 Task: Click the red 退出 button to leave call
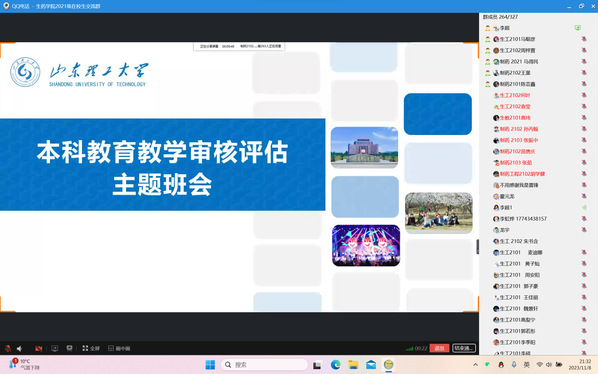tap(439, 348)
